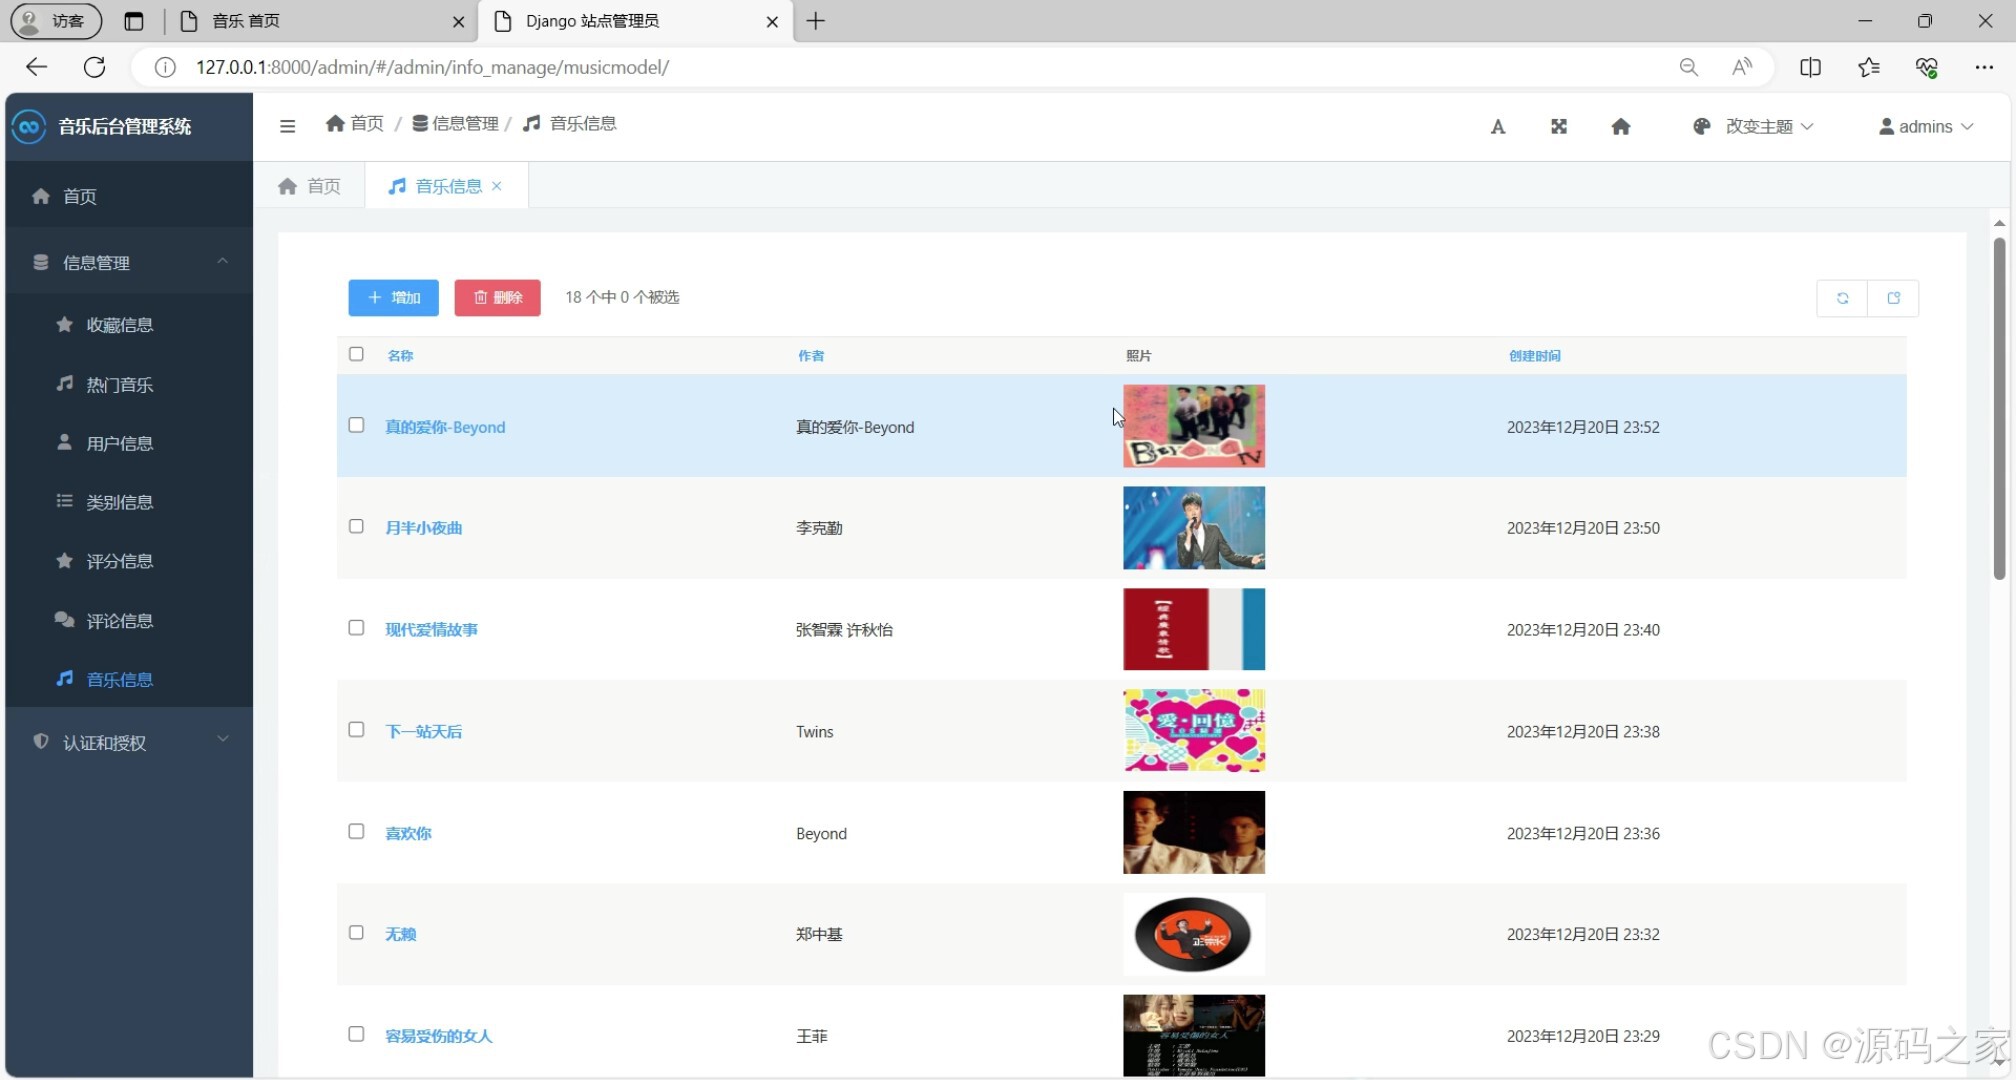Click the open-in-new-window icon button
Viewport: 2016px width, 1080px height.
tap(1893, 298)
